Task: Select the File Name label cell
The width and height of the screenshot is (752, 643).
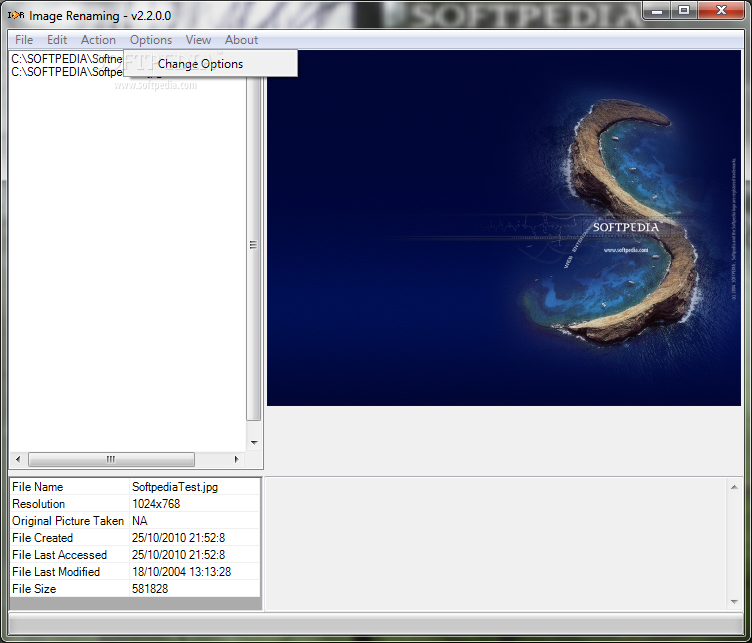Action: tap(70, 487)
